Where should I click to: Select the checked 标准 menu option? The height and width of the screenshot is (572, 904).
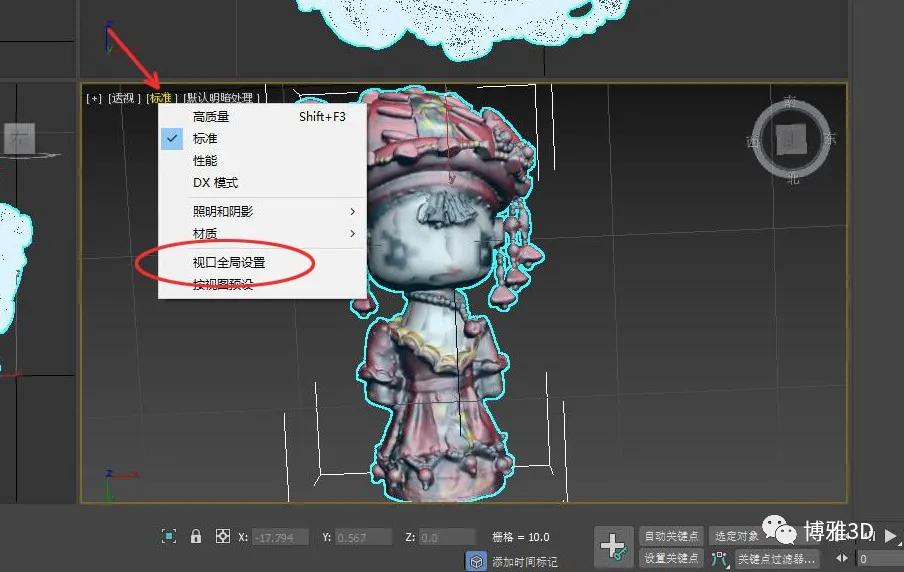pos(262,138)
